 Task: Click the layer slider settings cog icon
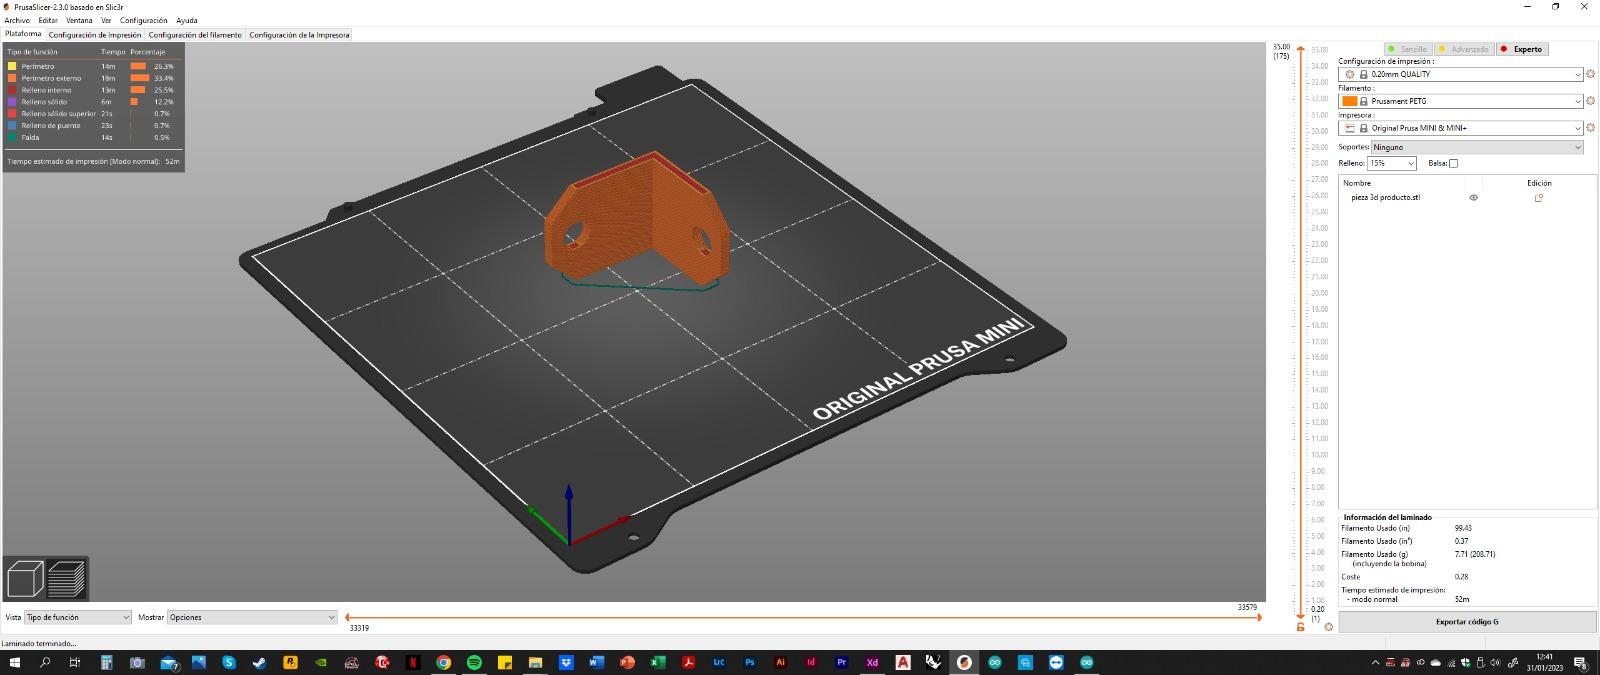click(x=1328, y=627)
